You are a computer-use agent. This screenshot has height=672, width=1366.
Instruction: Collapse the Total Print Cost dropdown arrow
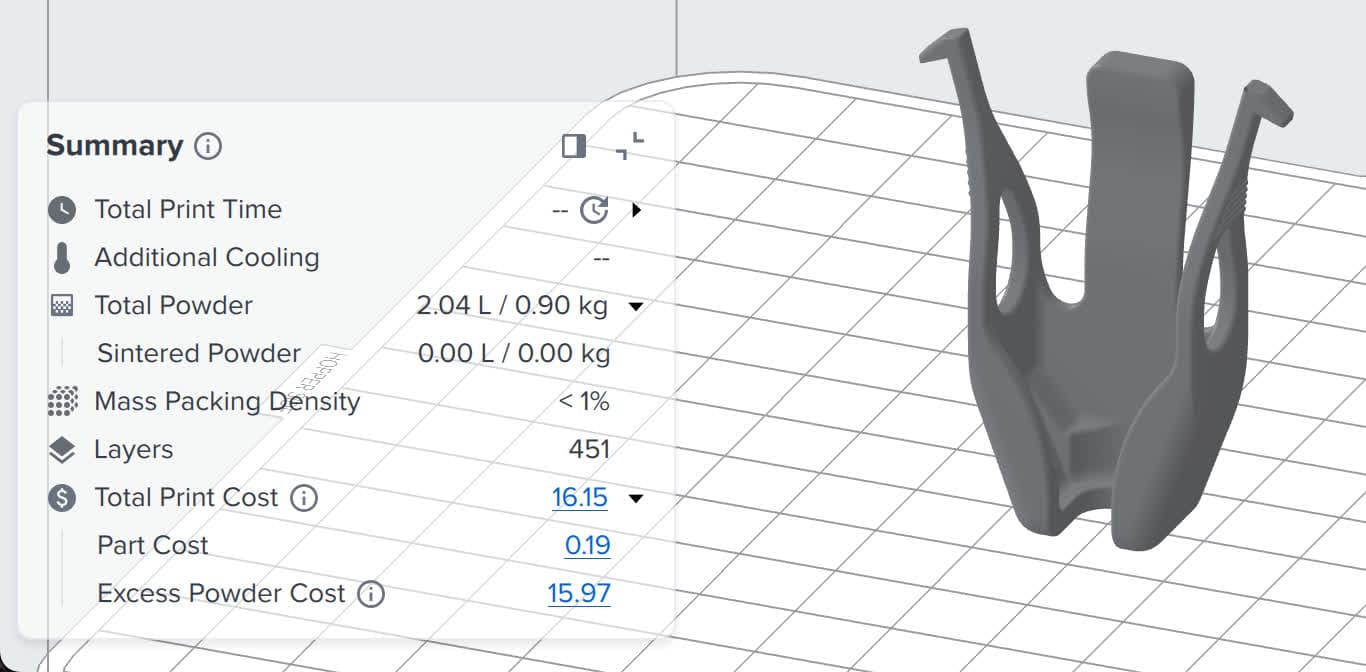coord(635,498)
